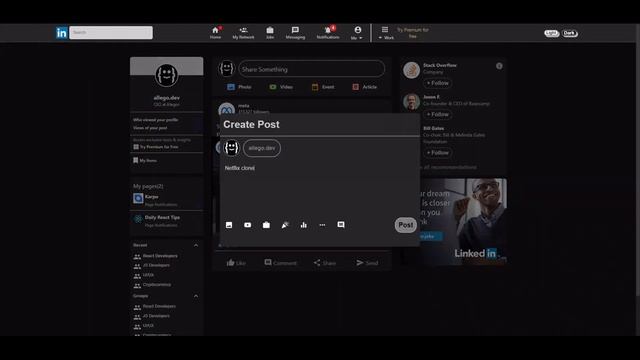This screenshot has width=640, height=360.
Task: Click Jason F. profile photo
Action: 411,102
